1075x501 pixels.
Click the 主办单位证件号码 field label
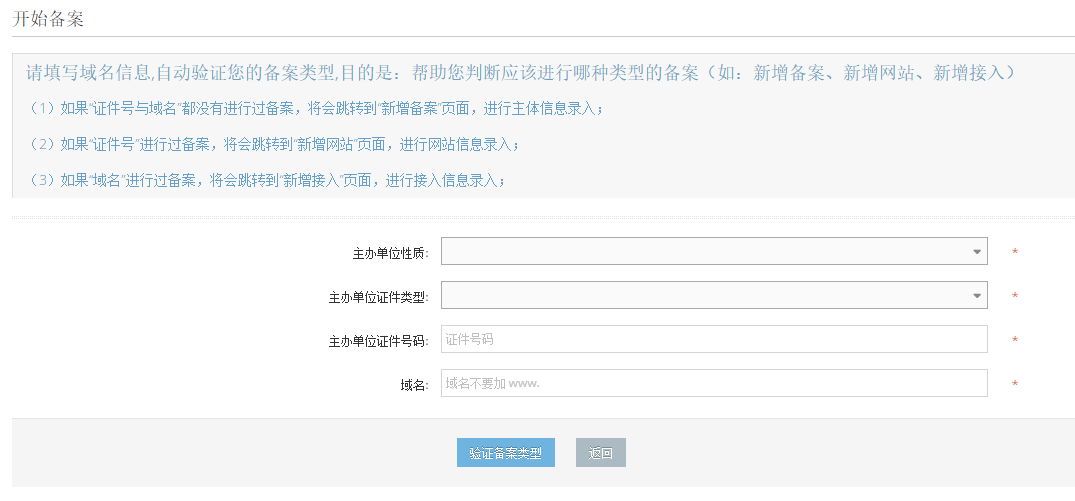(x=378, y=341)
